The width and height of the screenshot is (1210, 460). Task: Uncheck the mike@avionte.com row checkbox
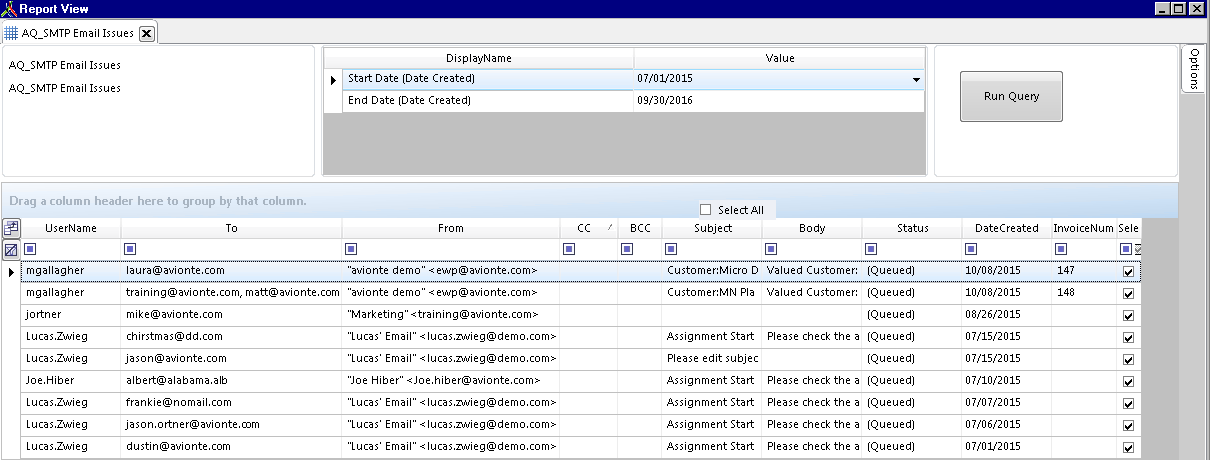[x=1128, y=316]
